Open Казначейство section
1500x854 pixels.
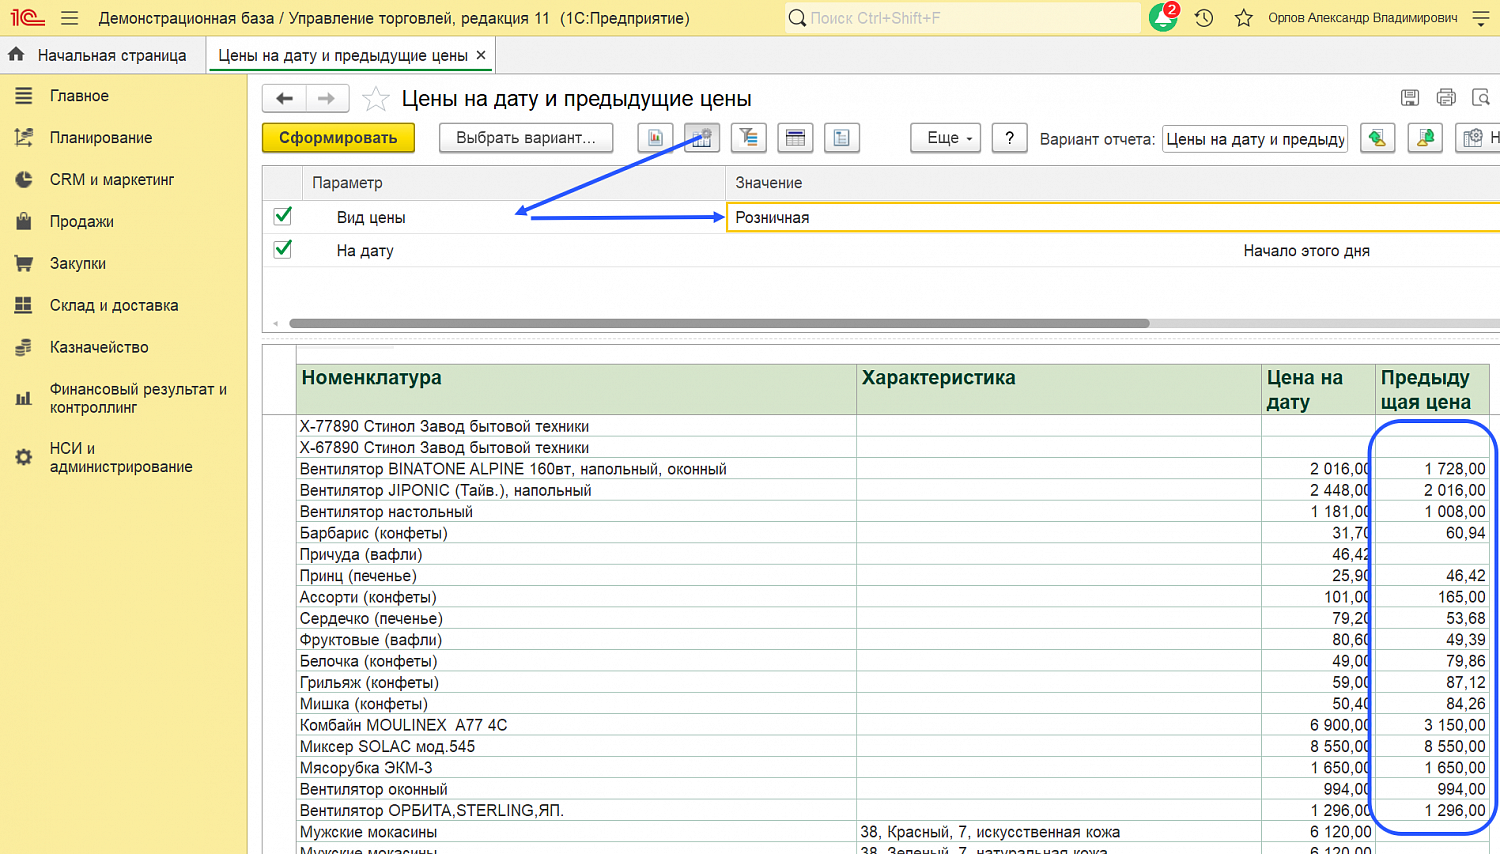[x=99, y=348]
